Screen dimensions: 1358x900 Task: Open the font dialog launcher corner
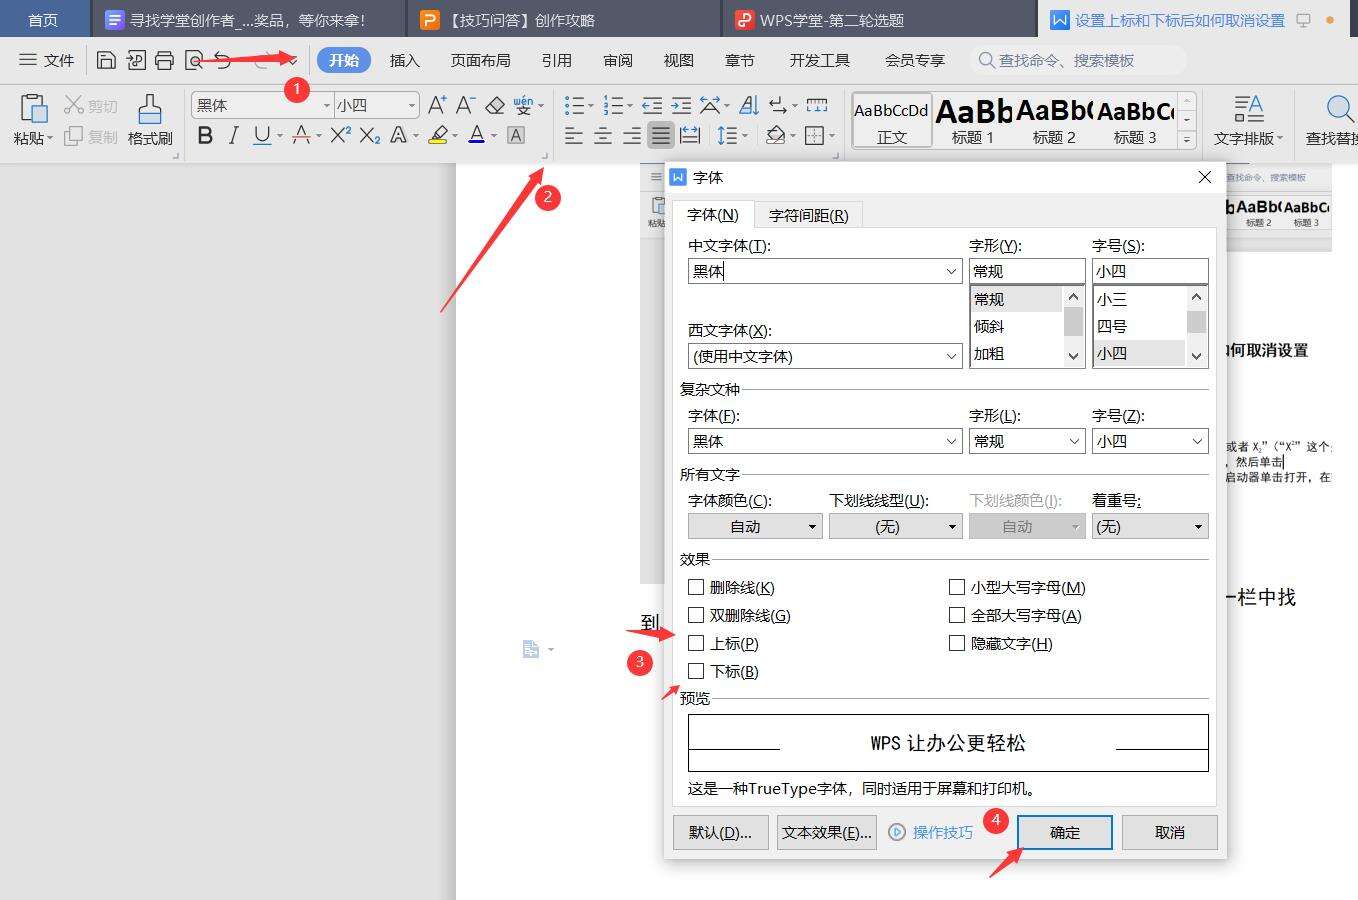(545, 156)
